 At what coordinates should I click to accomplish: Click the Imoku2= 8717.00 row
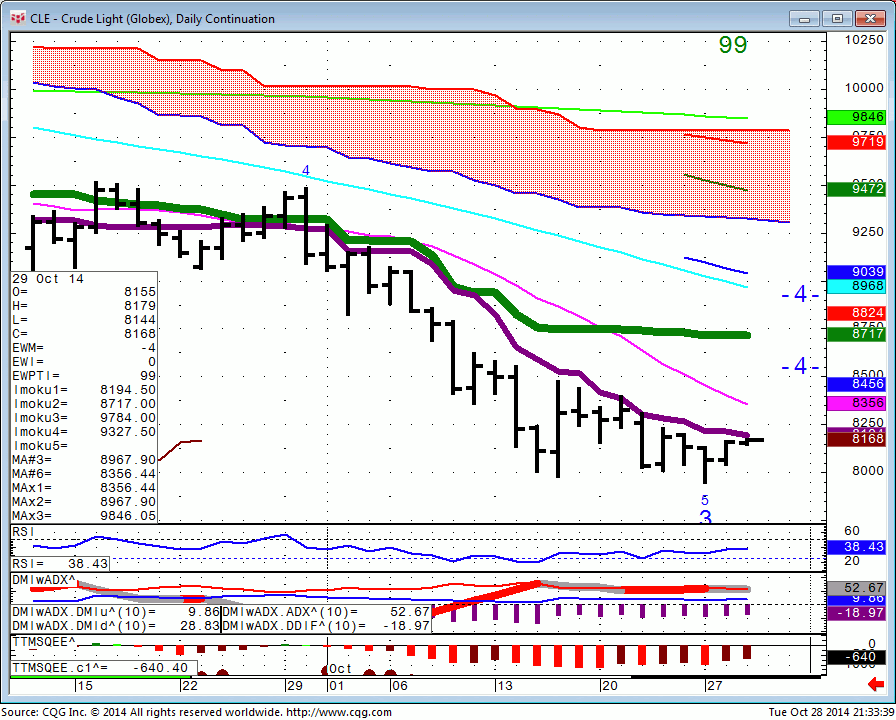[84, 404]
